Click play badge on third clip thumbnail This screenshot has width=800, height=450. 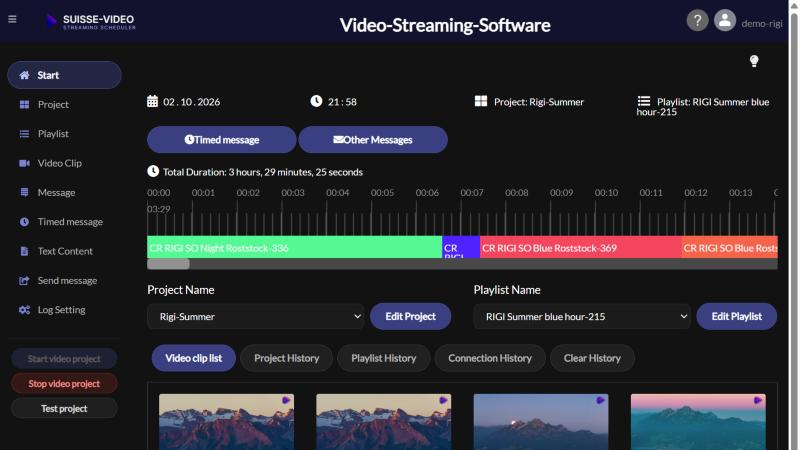[x=601, y=401]
